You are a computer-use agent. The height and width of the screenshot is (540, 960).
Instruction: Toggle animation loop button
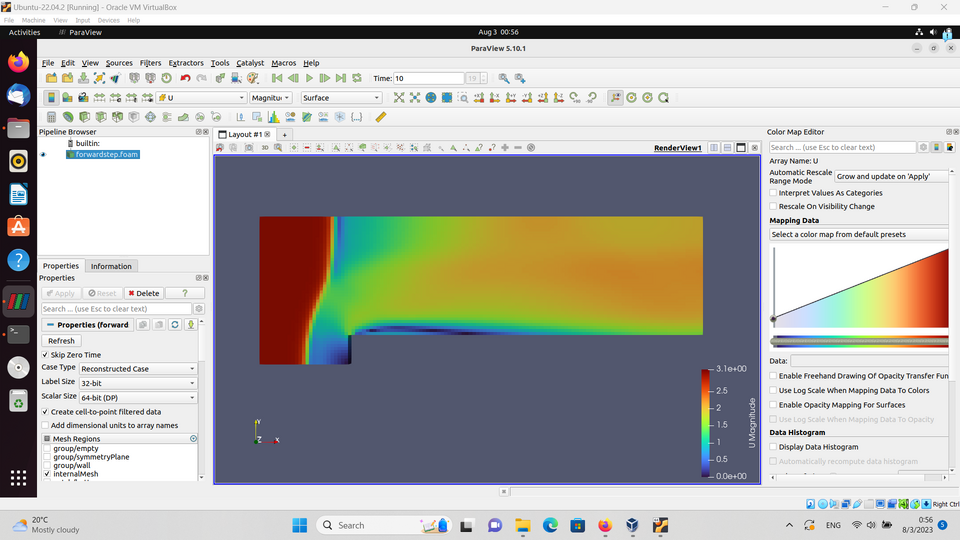click(357, 78)
